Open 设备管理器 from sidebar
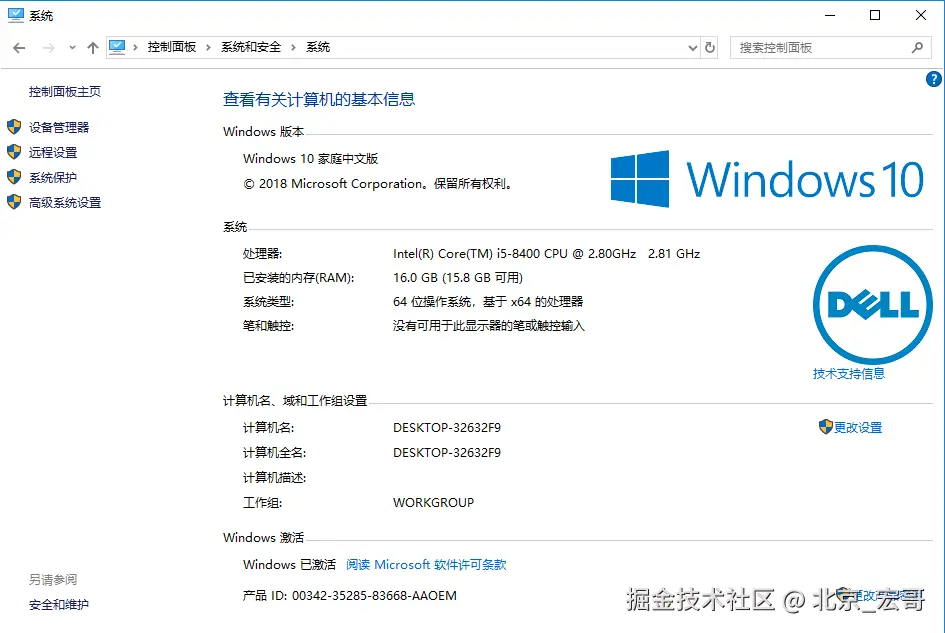 [x=59, y=127]
